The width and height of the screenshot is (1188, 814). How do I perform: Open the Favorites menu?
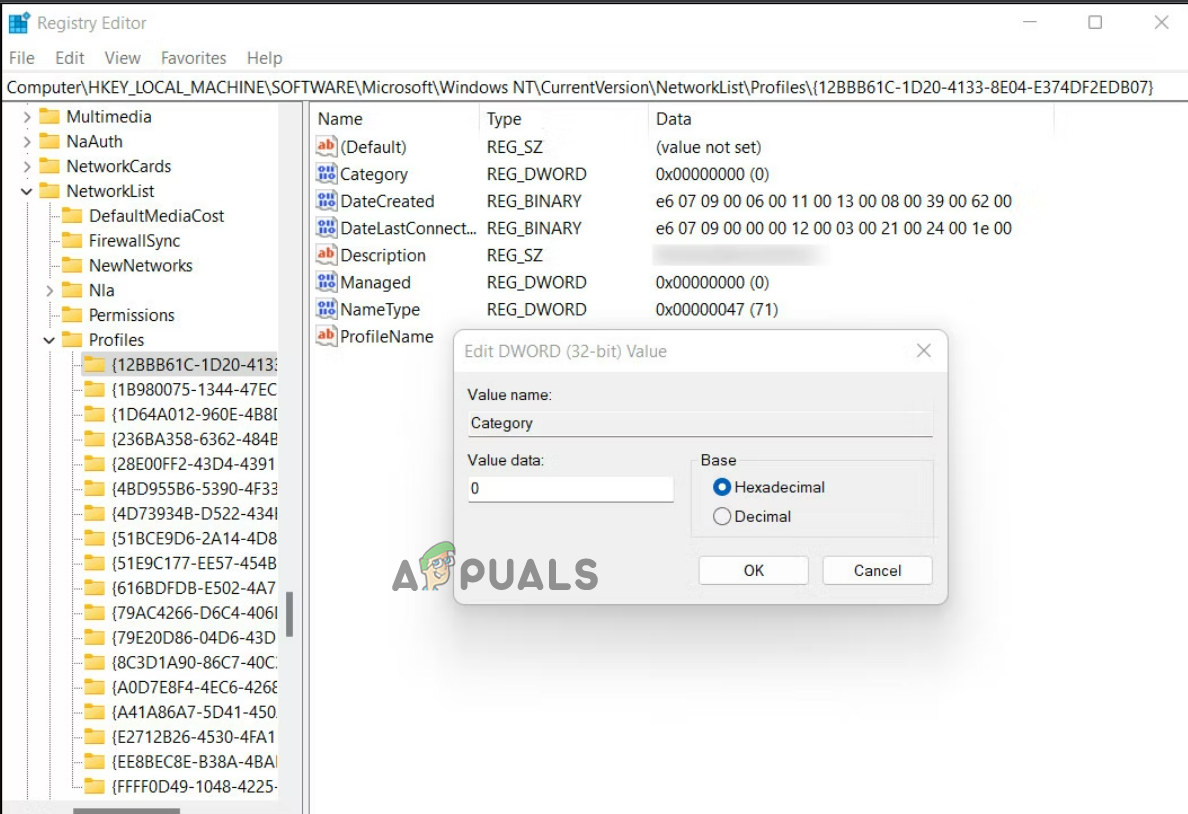[x=193, y=58]
